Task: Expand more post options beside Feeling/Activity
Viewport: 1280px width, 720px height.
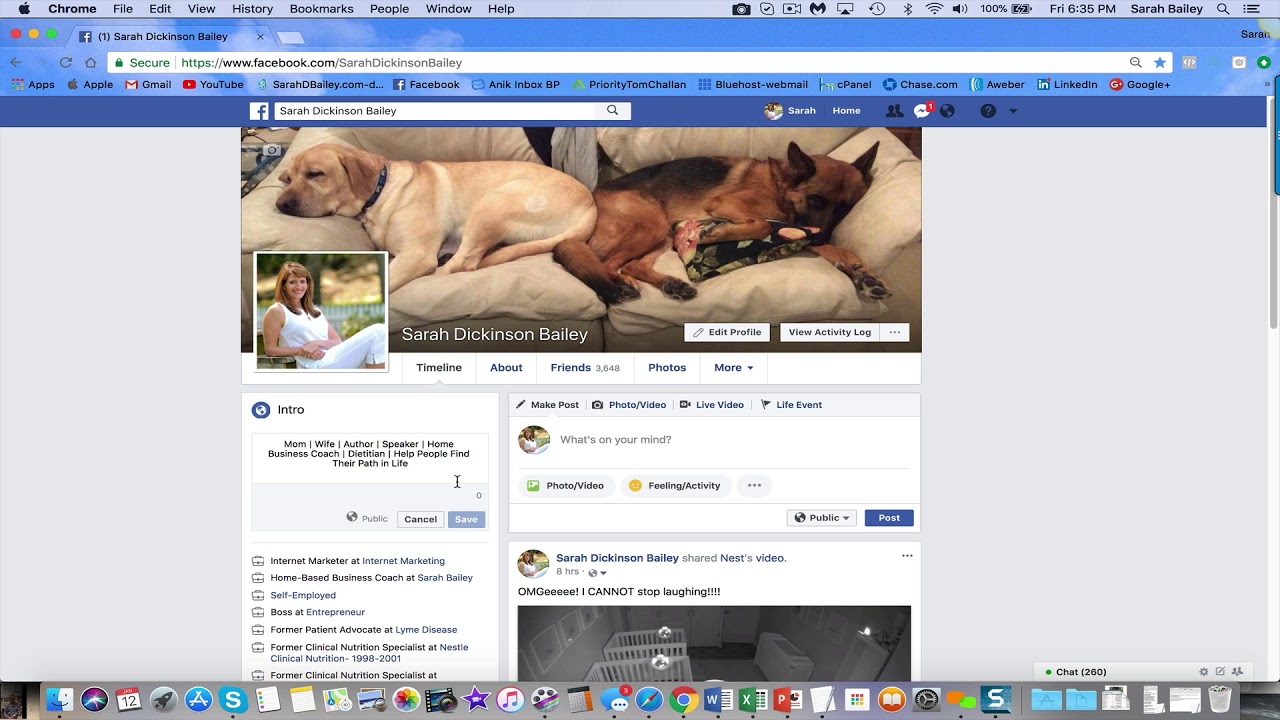Action: click(x=754, y=486)
